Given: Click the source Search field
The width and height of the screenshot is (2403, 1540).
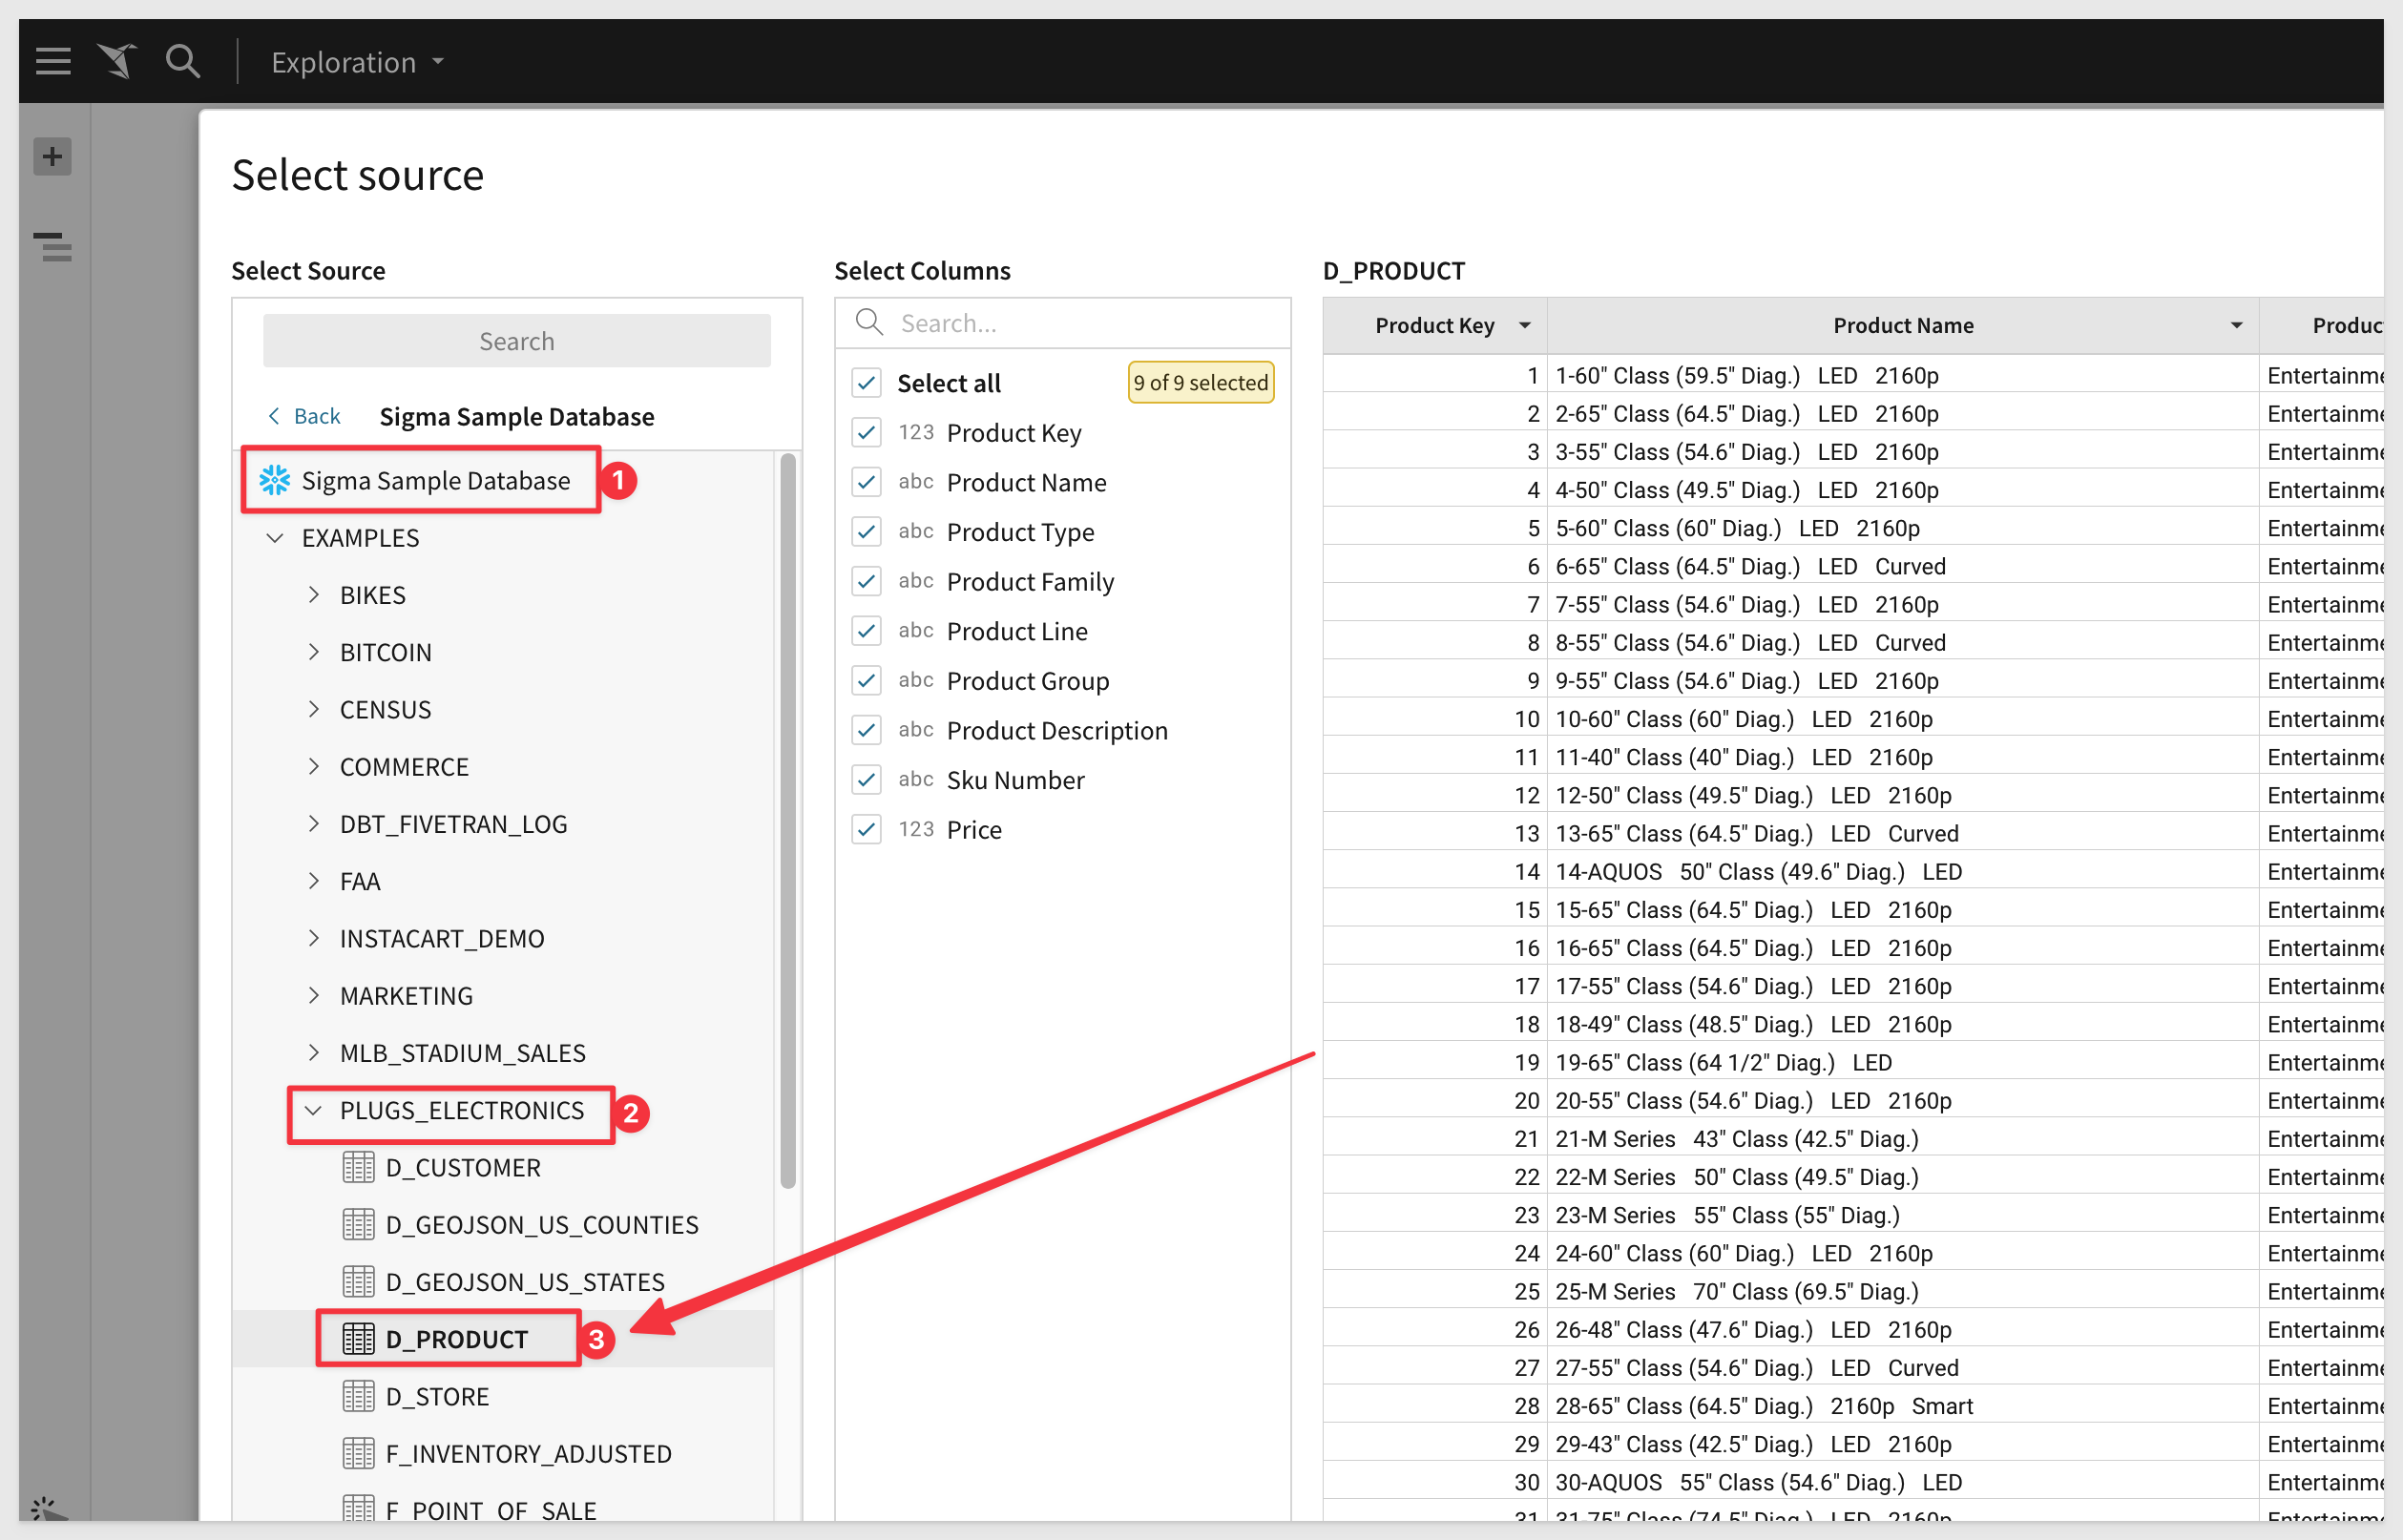Looking at the screenshot, I should 516,341.
